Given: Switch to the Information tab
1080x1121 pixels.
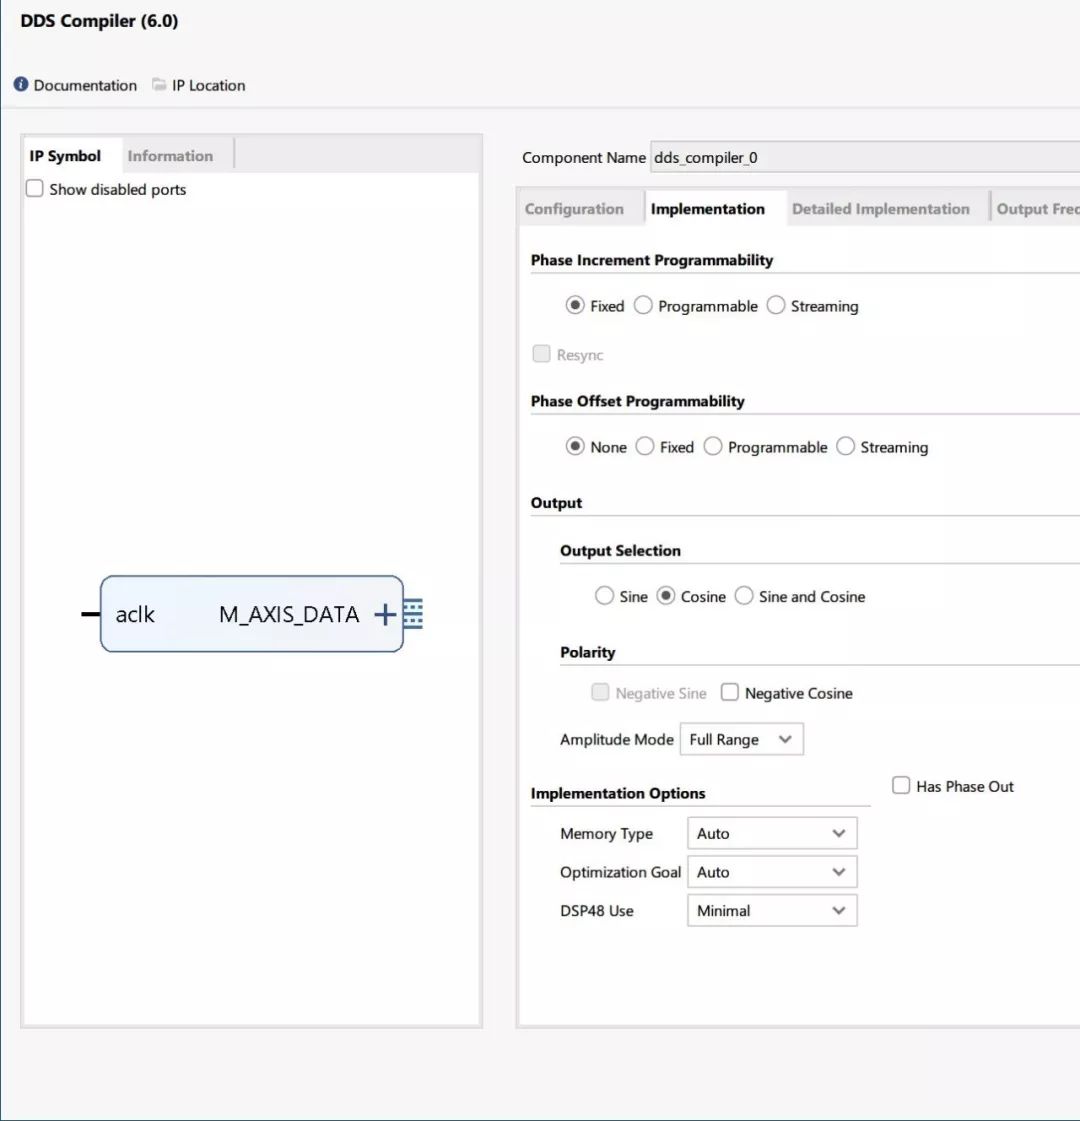Looking at the screenshot, I should (170, 156).
